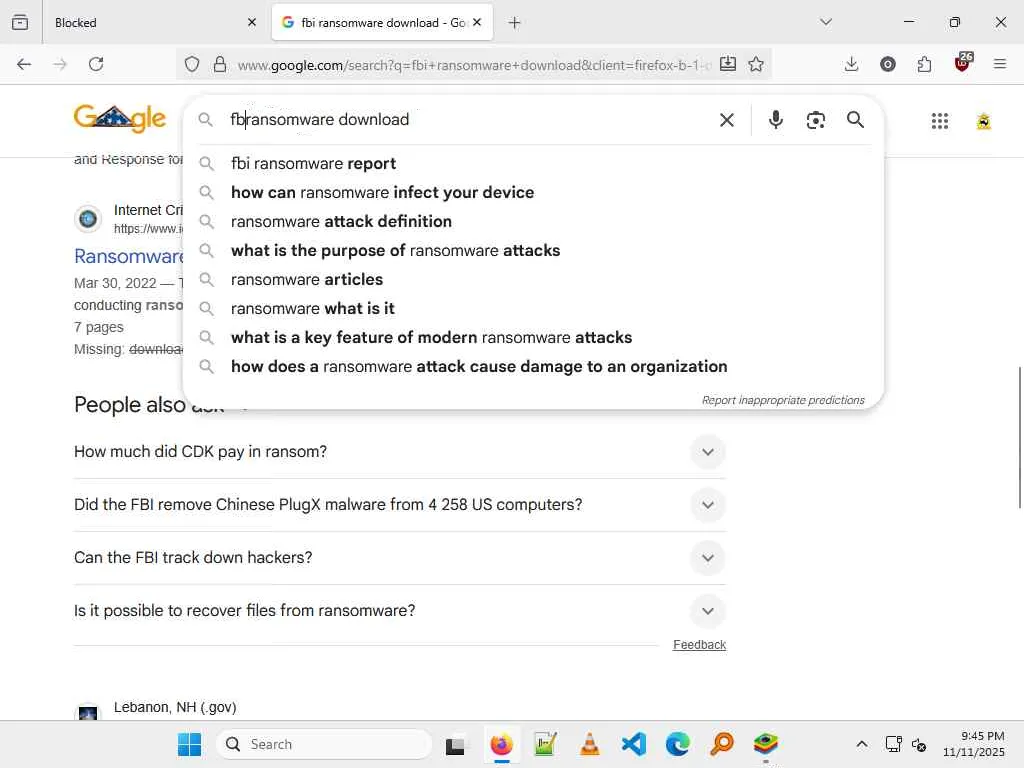1024x768 pixels.
Task: Click the uBlock Origin extension icon
Action: [x=962, y=64]
